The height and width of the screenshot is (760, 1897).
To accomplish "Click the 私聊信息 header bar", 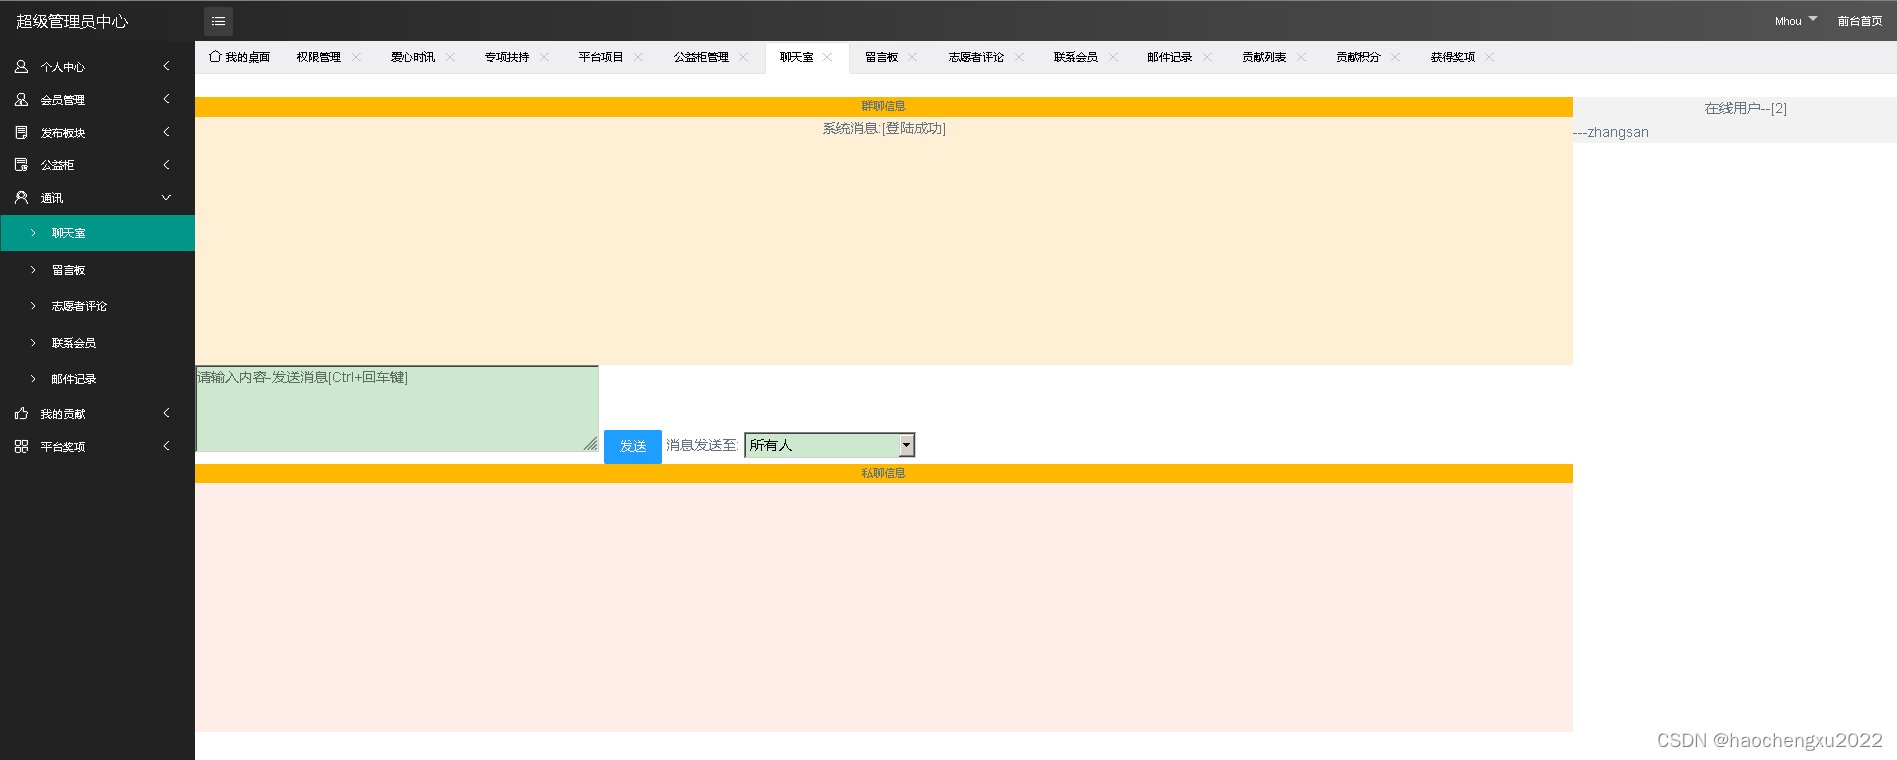I will 884,473.
